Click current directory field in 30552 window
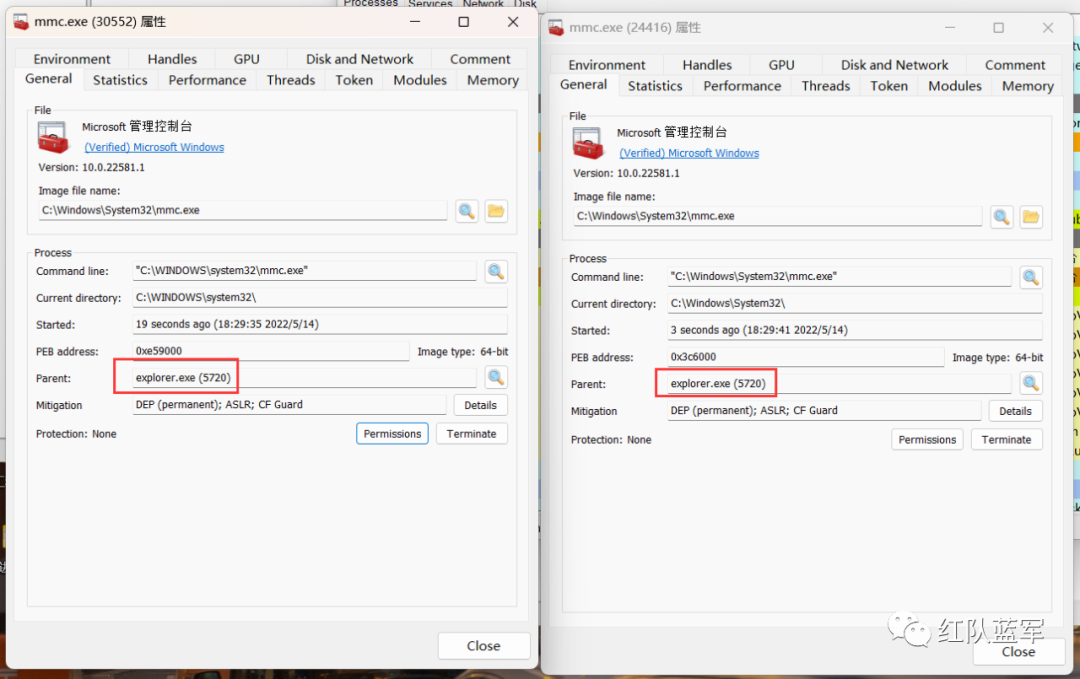The image size is (1080, 679). [320, 297]
